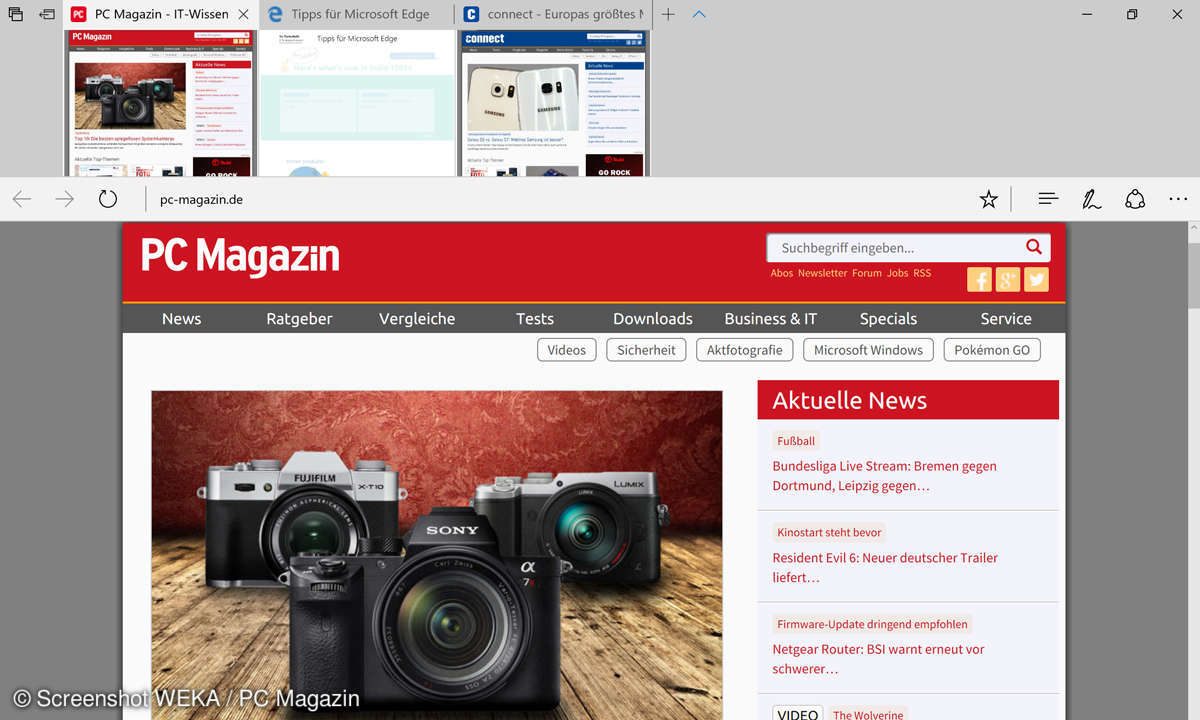Open the Specials menu
Screen dimensions: 1200x720
[888, 318]
